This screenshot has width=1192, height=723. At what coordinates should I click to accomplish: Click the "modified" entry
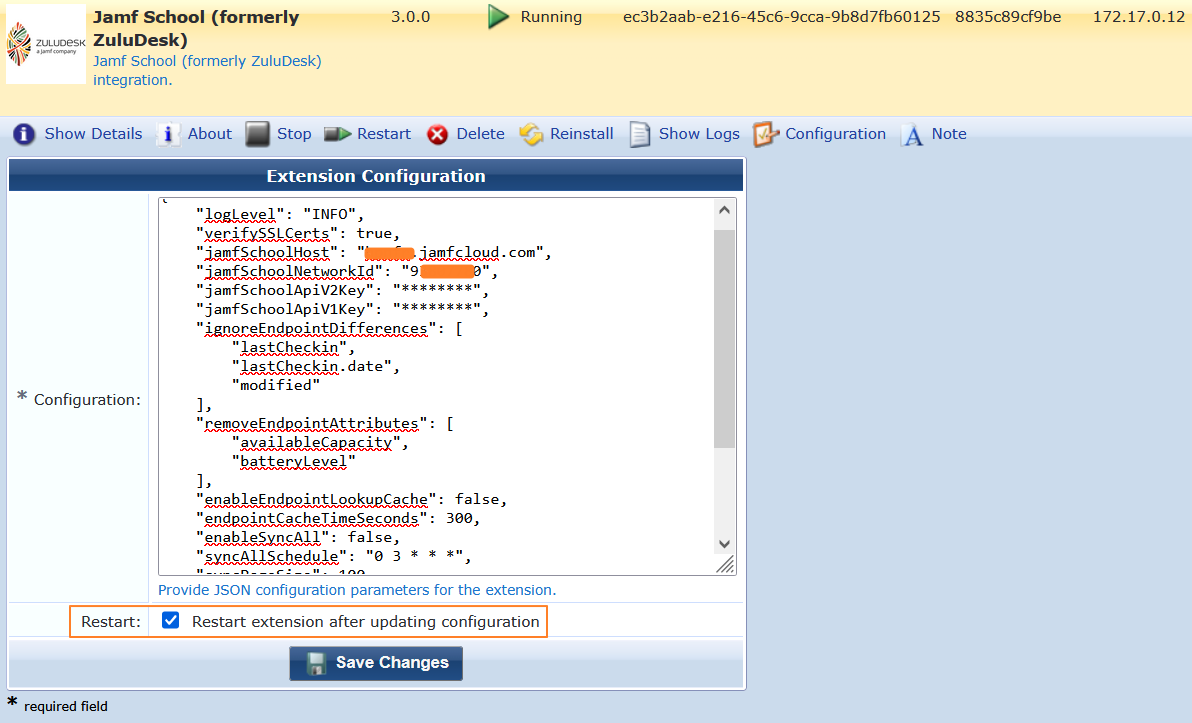(276, 385)
